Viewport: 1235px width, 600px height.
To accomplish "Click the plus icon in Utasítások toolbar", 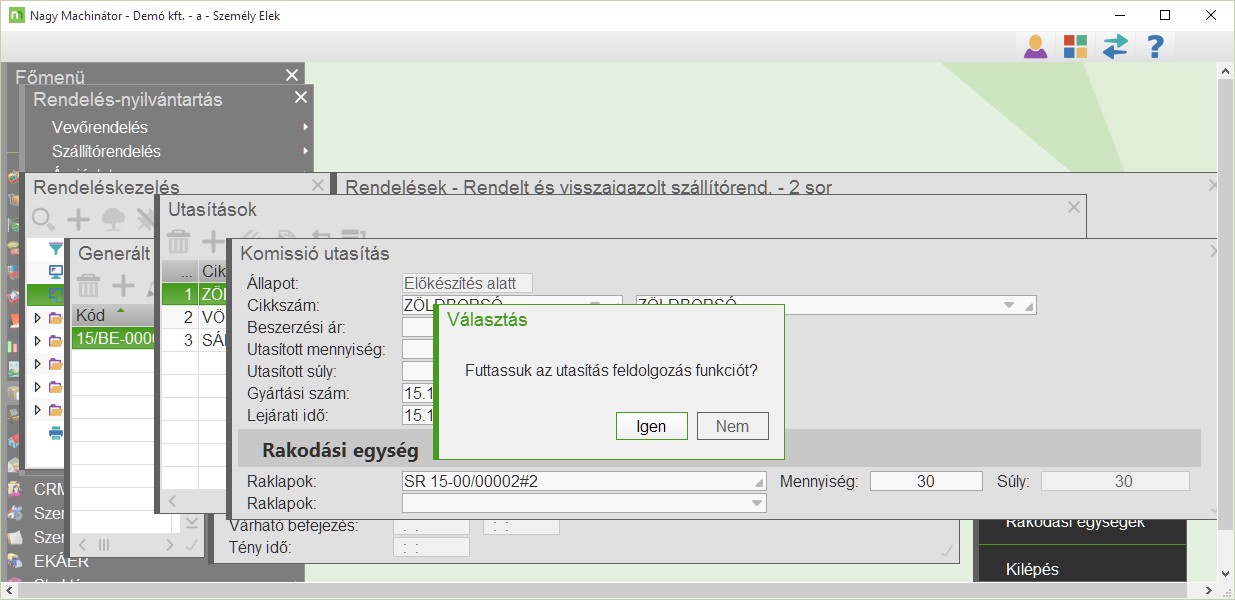I will (x=213, y=241).
